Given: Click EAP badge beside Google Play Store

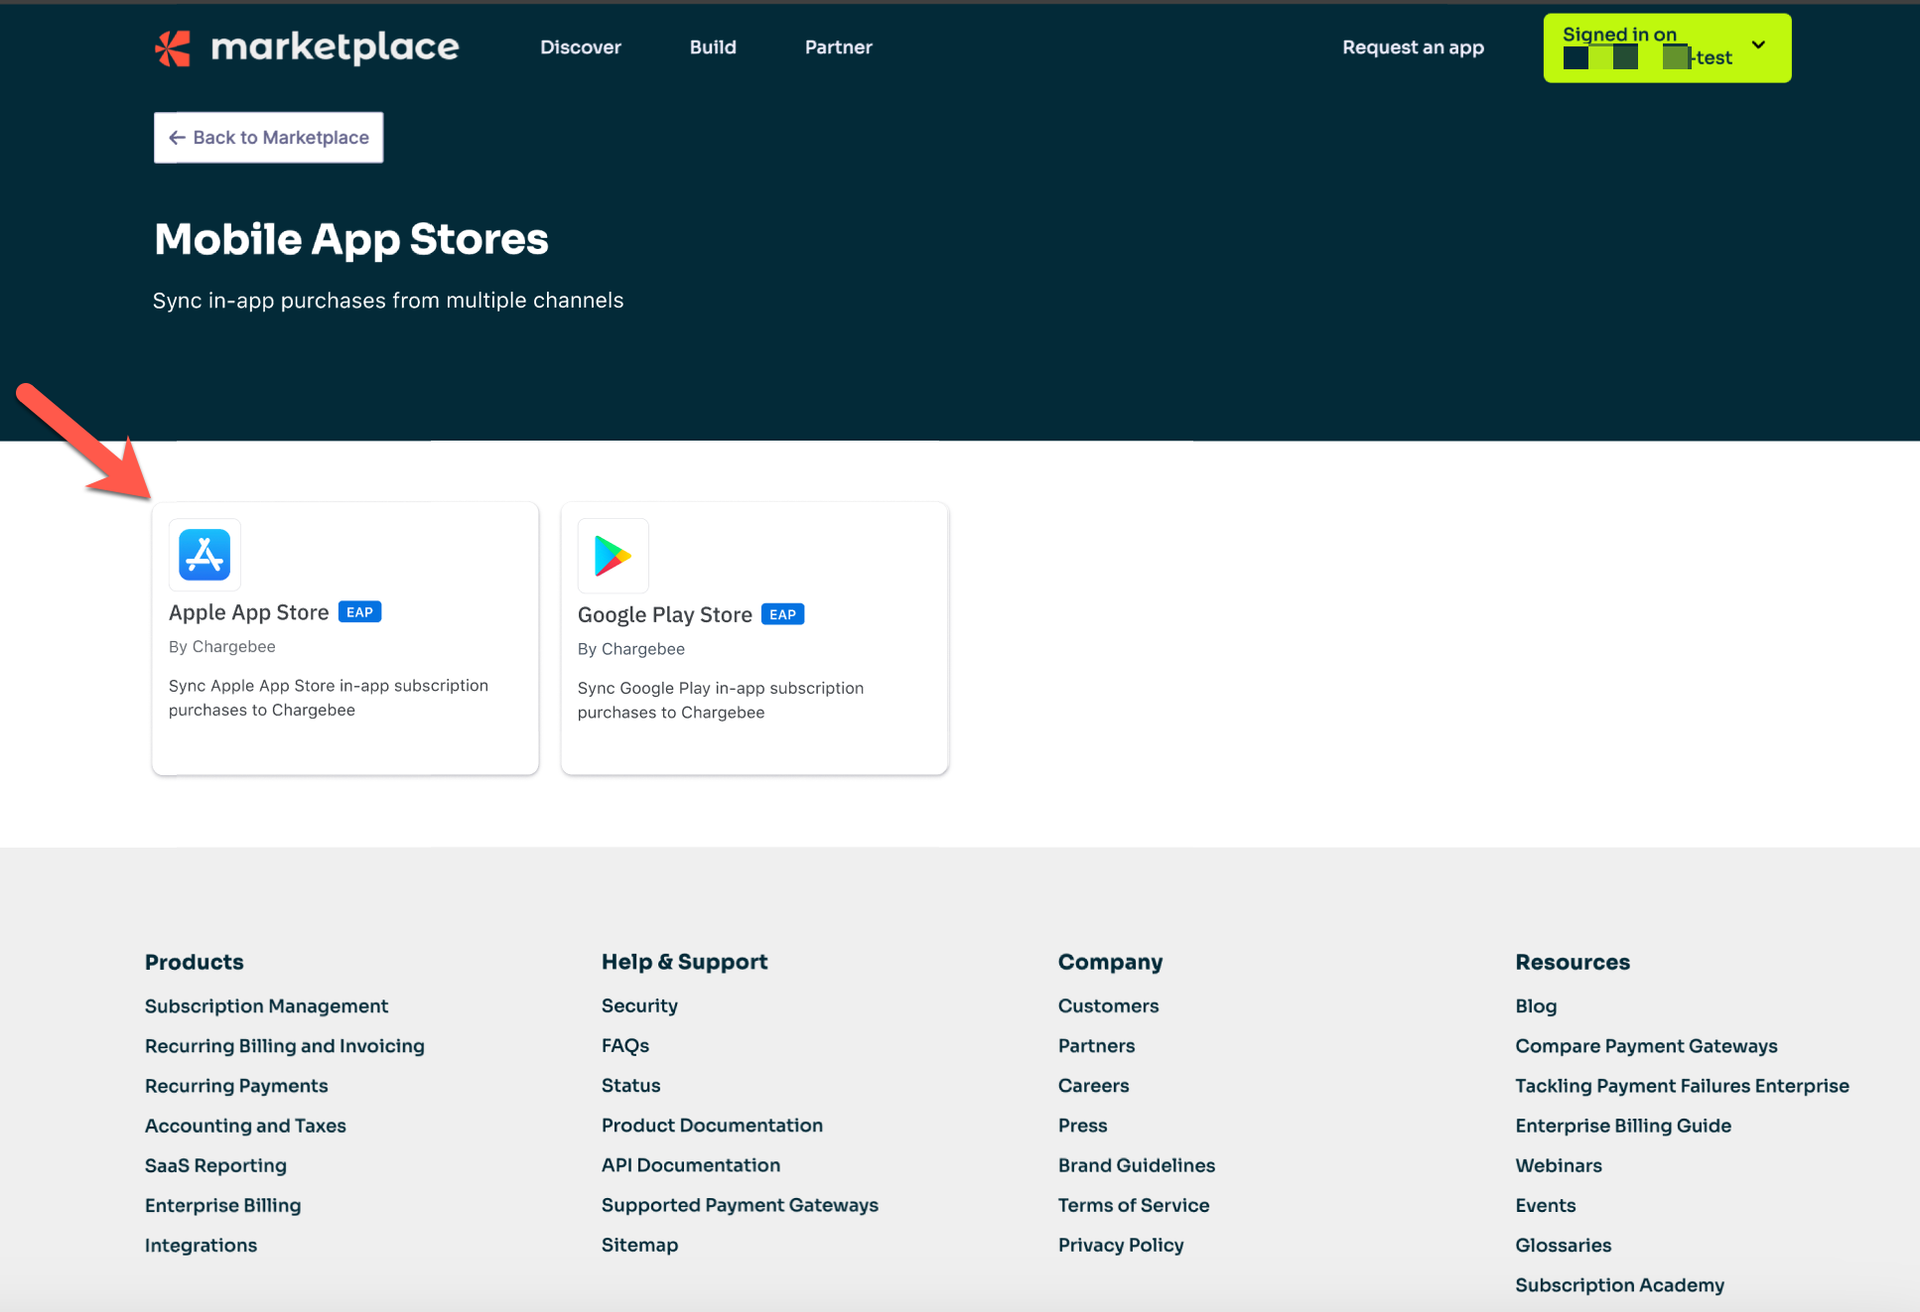Looking at the screenshot, I should [782, 614].
